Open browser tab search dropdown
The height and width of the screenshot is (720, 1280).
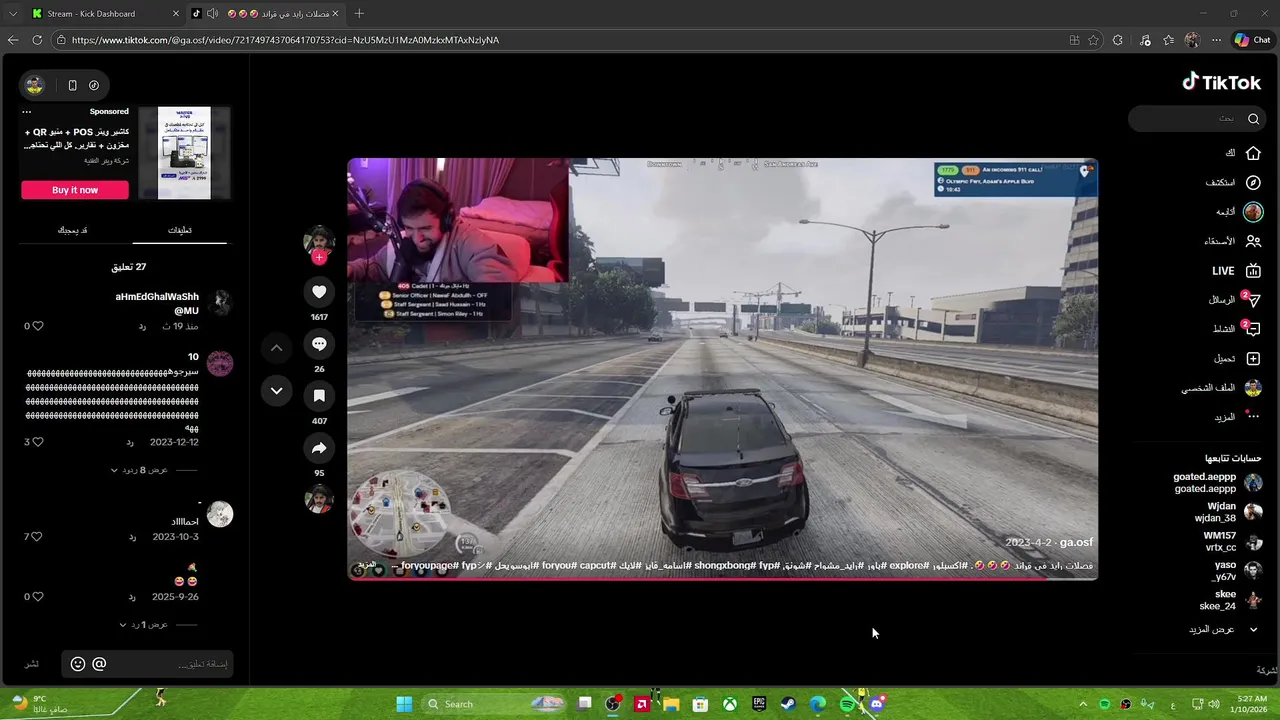click(13, 13)
